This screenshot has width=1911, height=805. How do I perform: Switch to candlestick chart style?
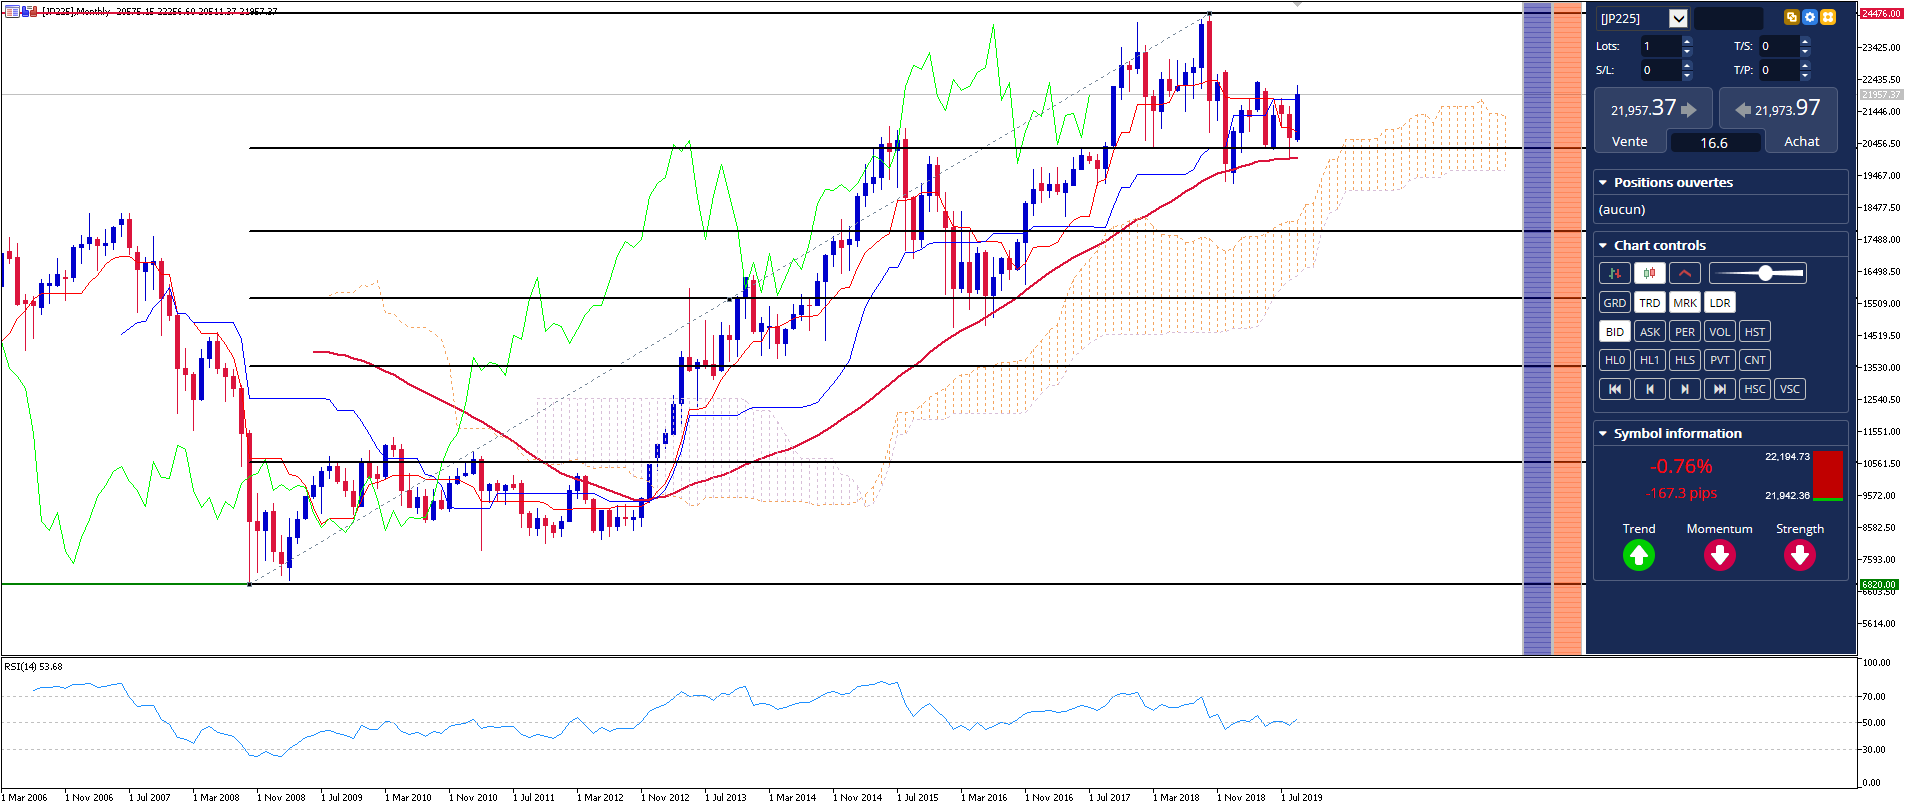1649,273
